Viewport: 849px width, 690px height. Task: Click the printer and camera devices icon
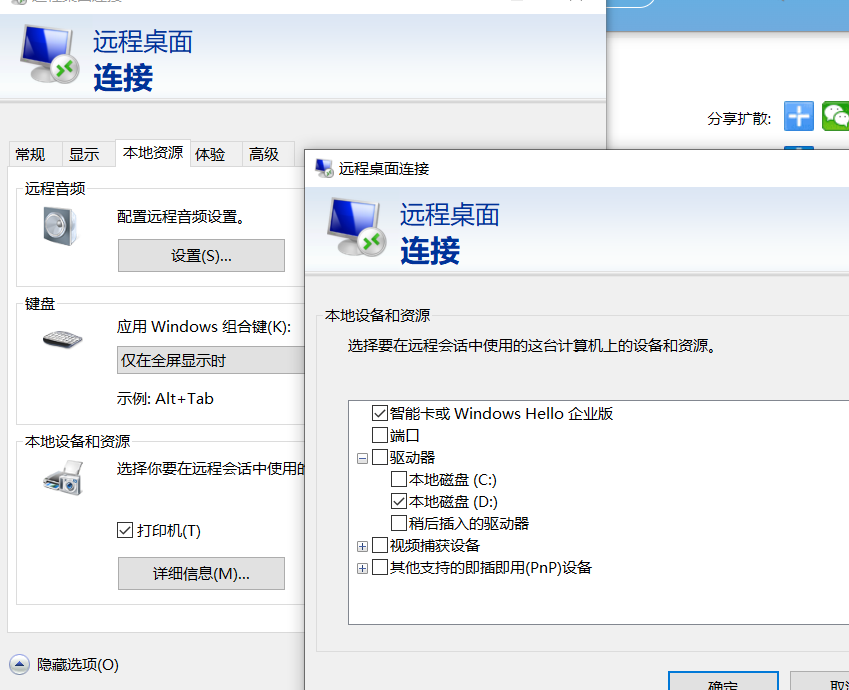pyautogui.click(x=63, y=477)
